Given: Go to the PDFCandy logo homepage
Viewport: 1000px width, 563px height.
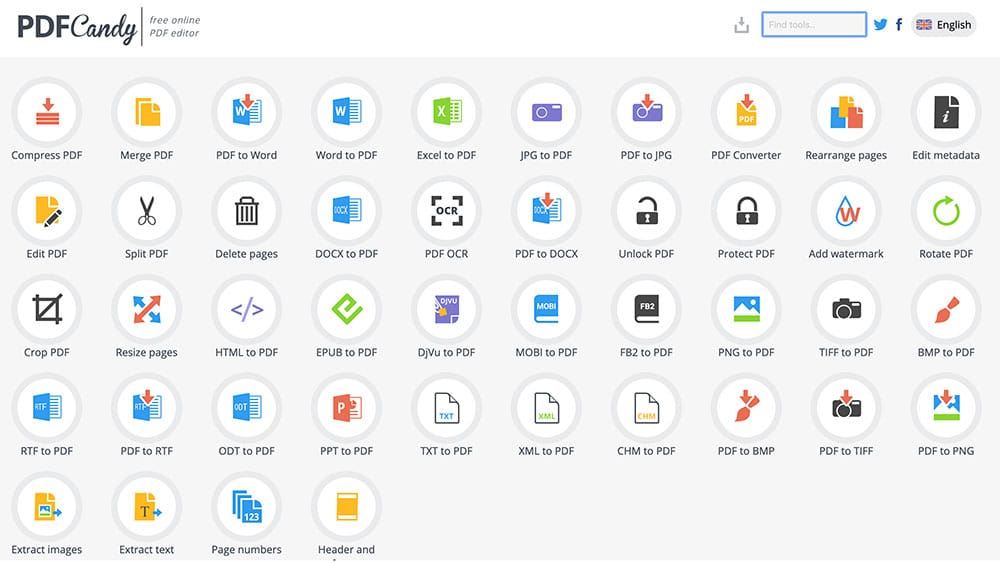Looking at the screenshot, I should tap(77, 27).
